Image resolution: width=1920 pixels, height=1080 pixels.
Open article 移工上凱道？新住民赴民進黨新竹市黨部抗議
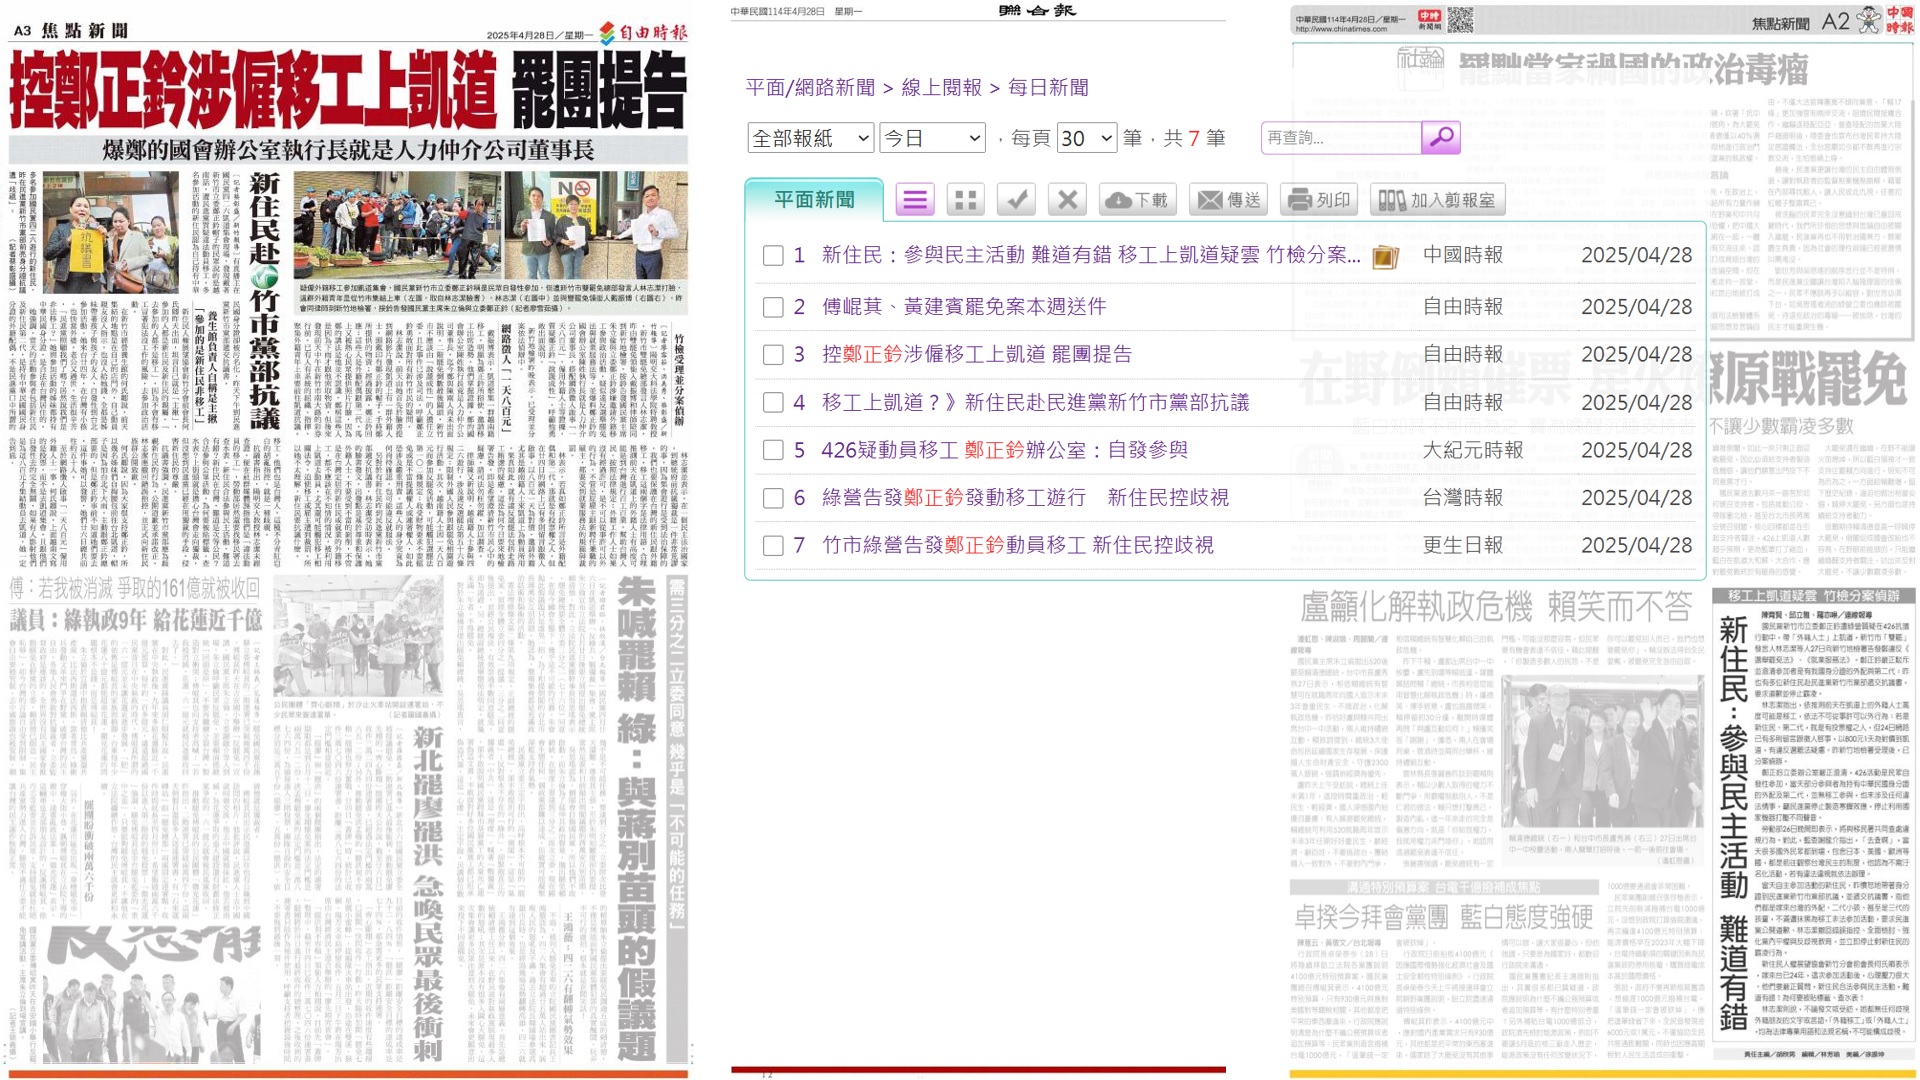point(1036,403)
